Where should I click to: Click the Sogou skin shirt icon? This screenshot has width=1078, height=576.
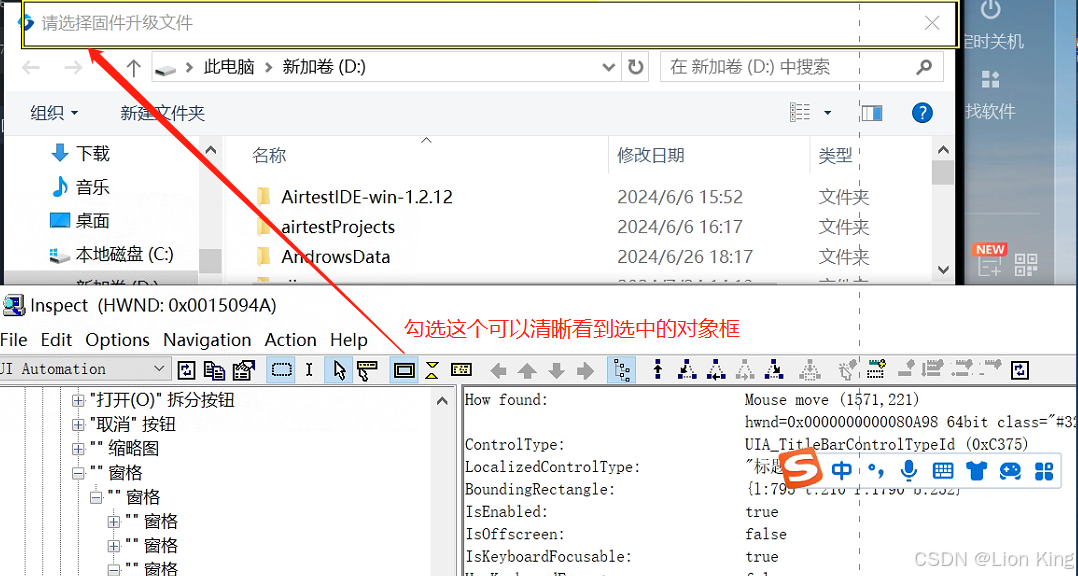(976, 471)
